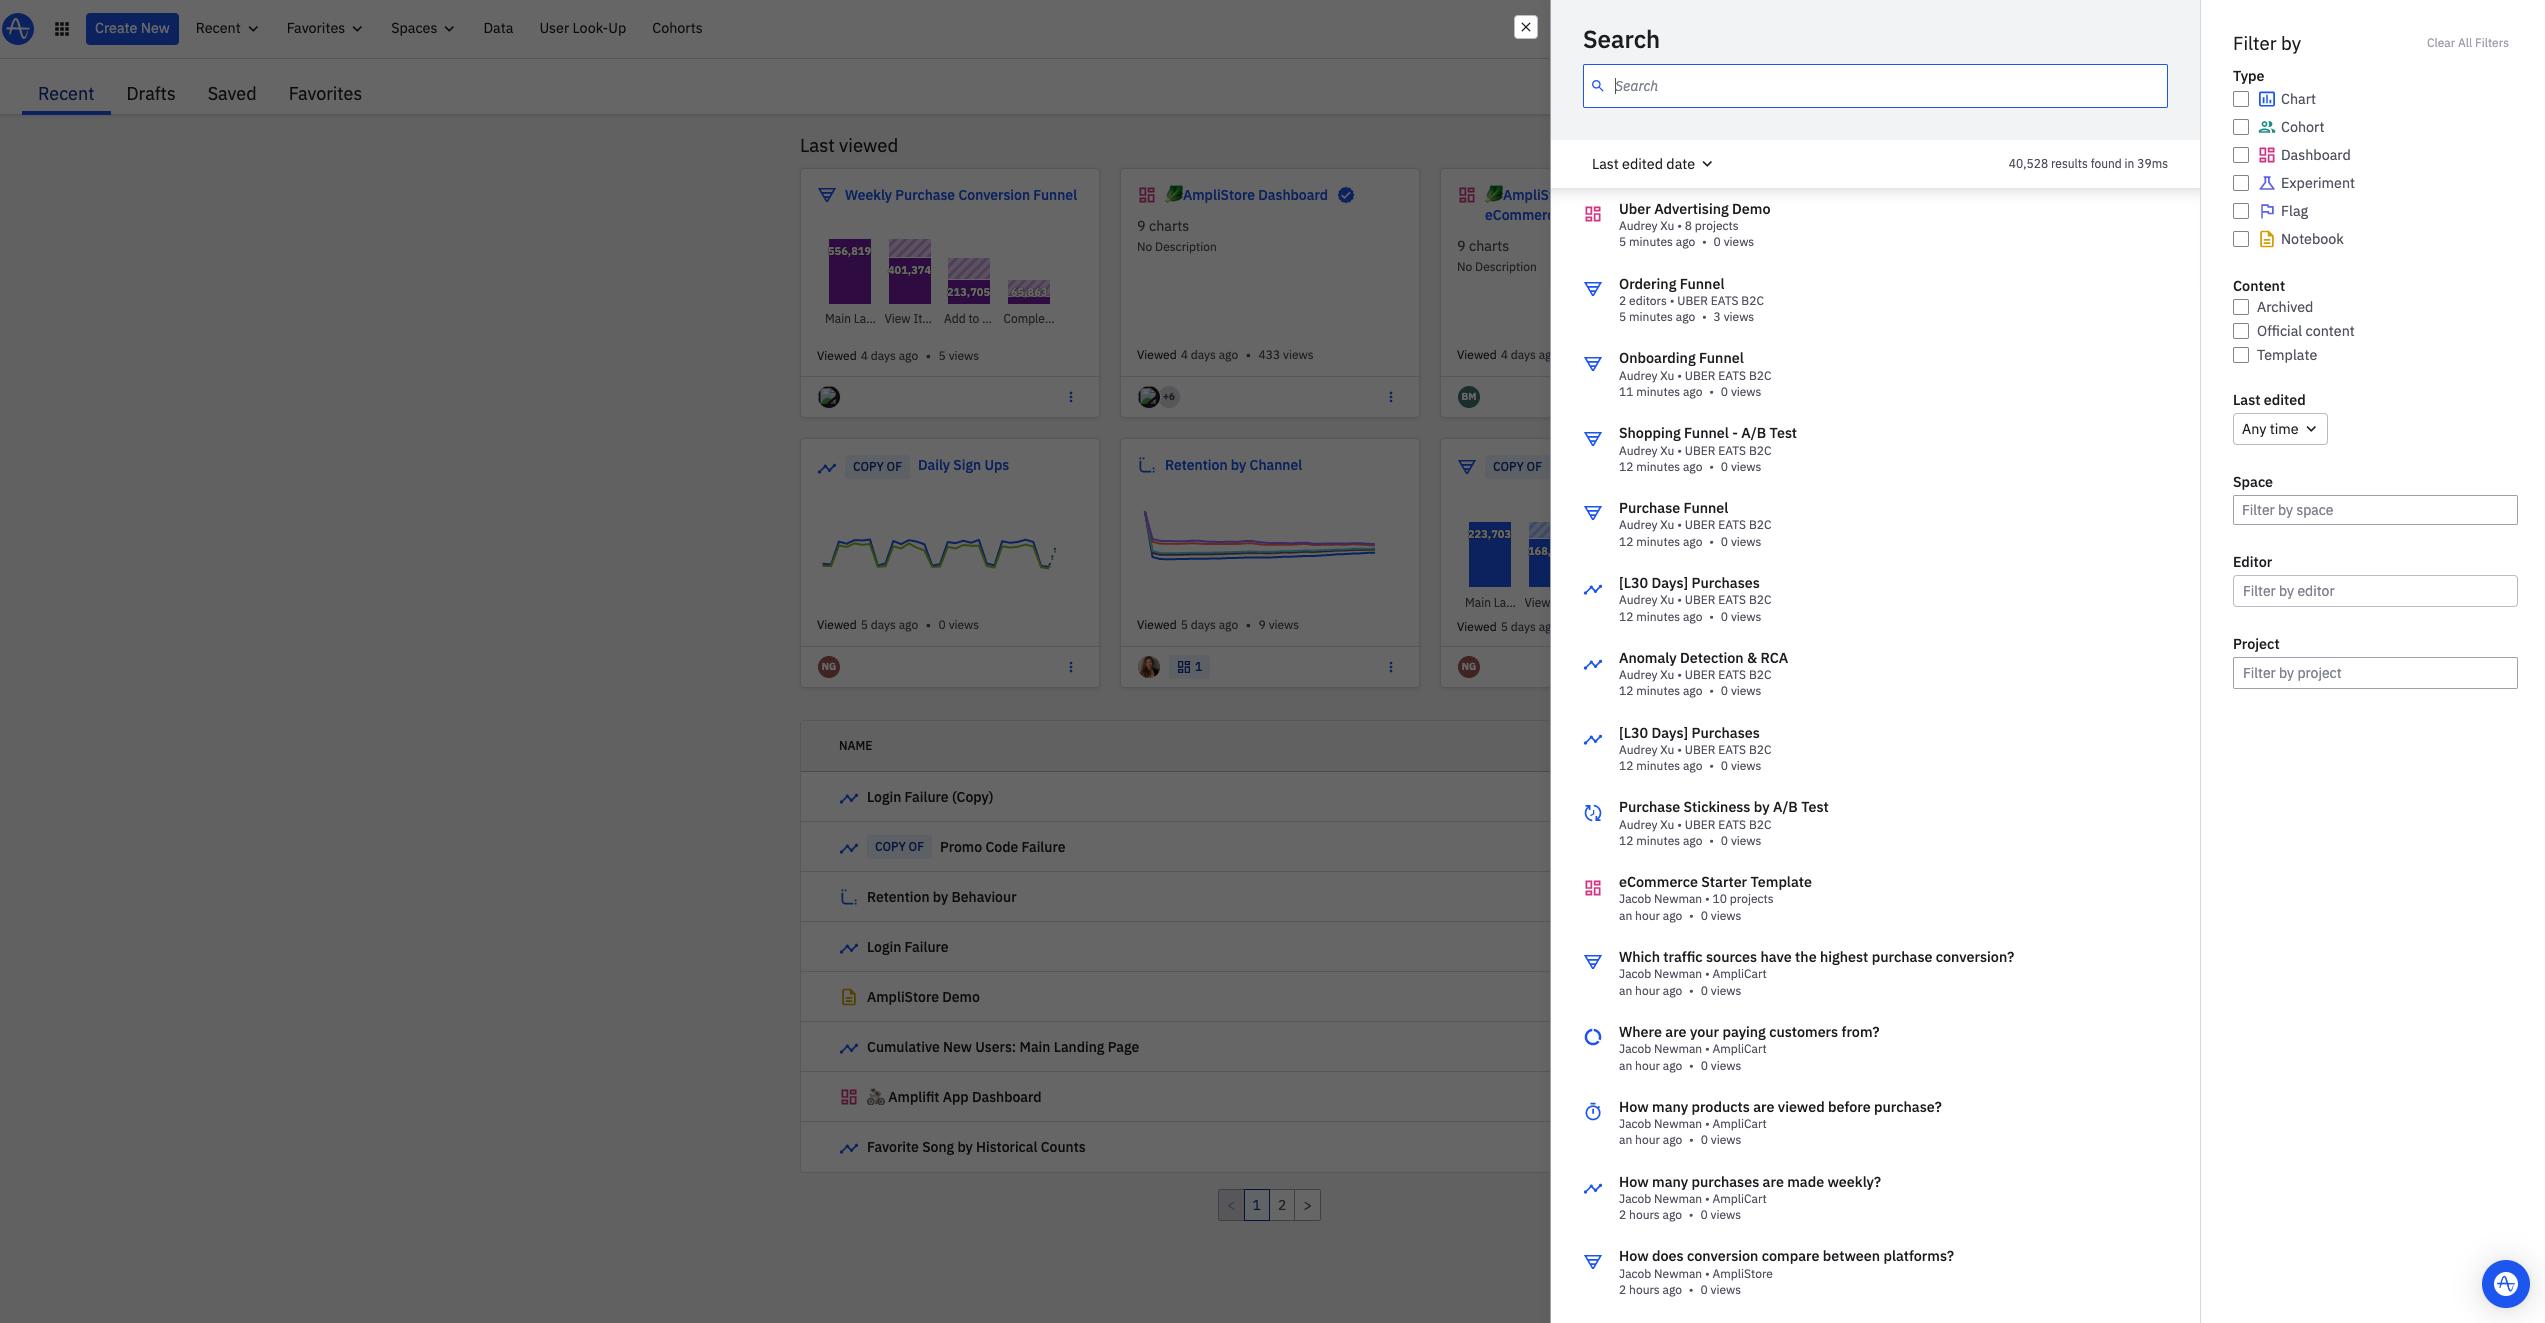Image resolution: width=2545 pixels, height=1323 pixels.
Task: Click Clear All Filters link
Action: click(x=2467, y=43)
